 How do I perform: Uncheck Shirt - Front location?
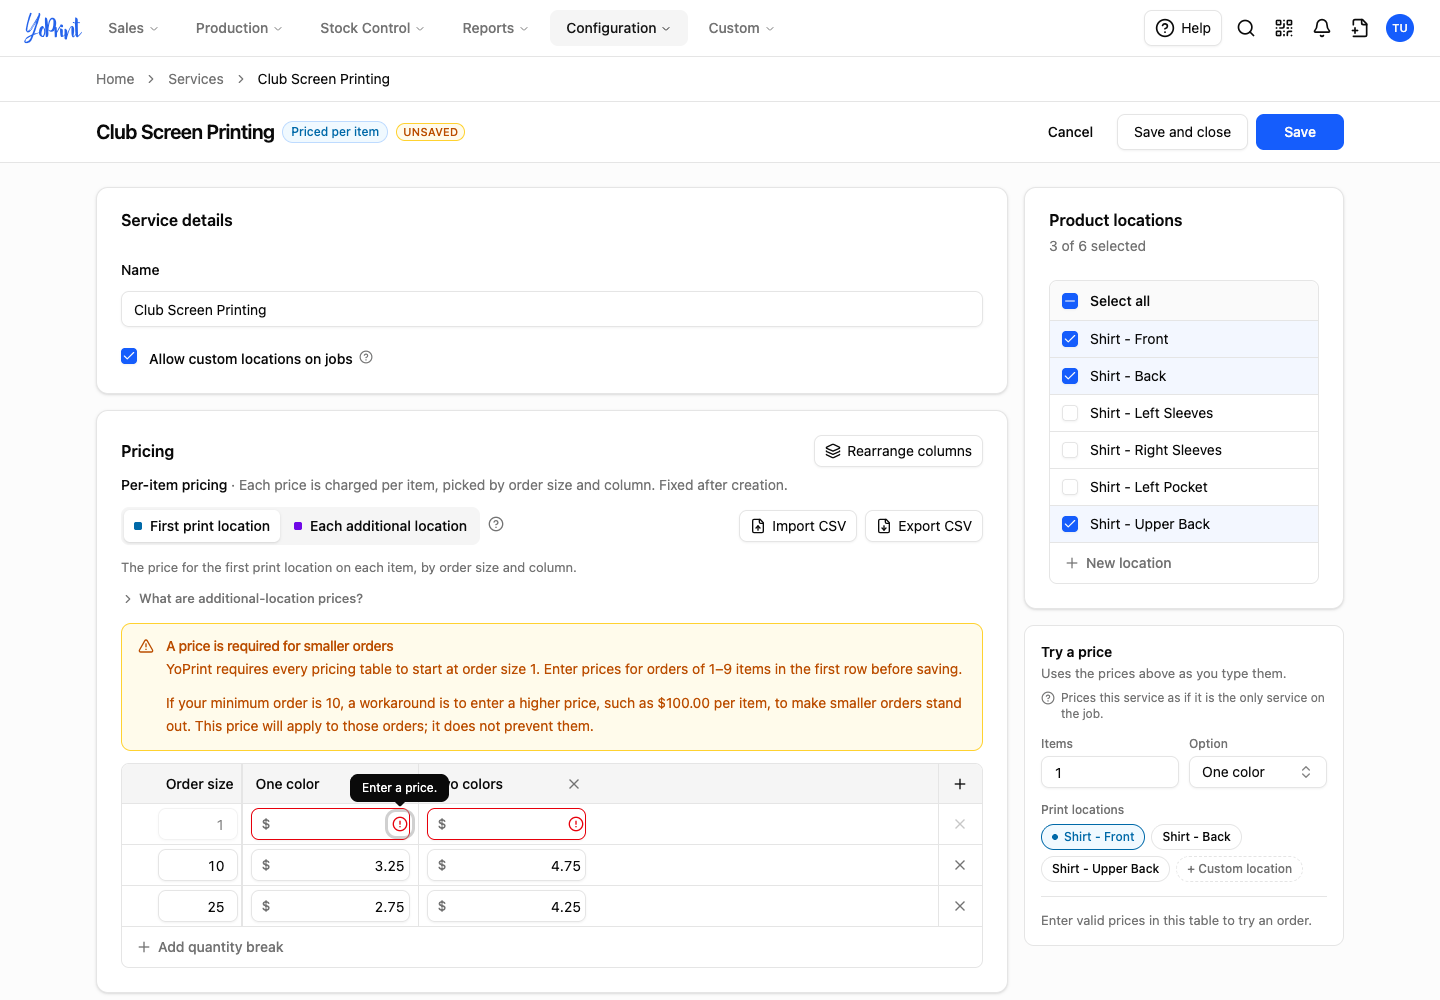pos(1070,339)
